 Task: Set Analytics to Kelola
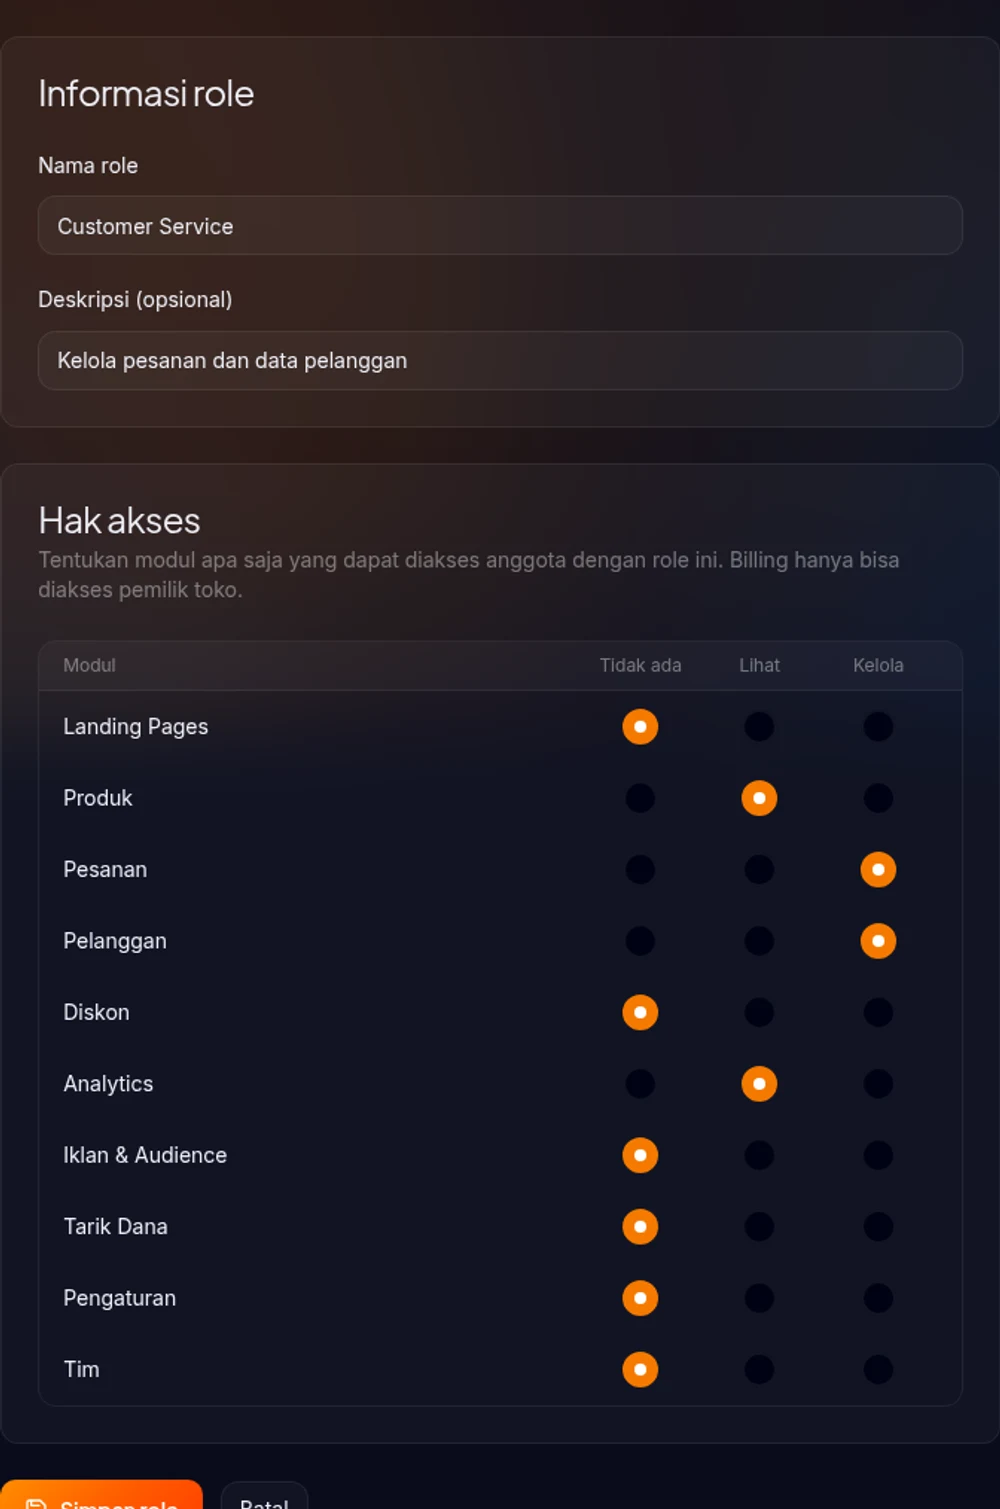click(878, 1084)
